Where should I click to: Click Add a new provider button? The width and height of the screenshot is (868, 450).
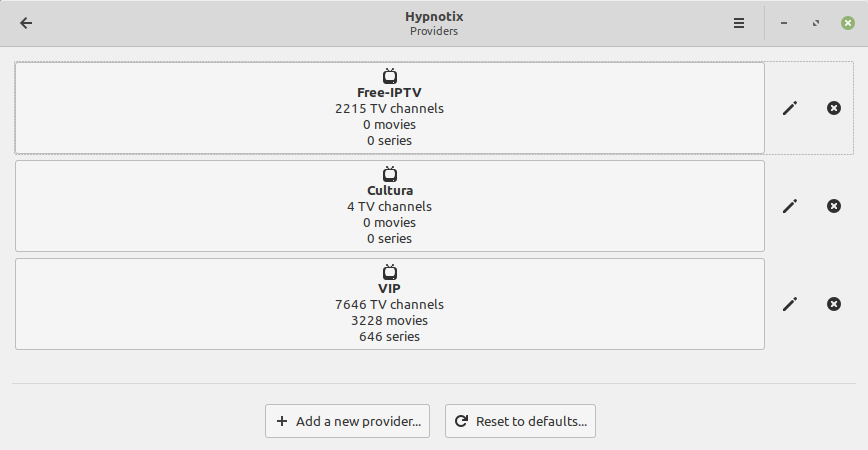(x=347, y=421)
